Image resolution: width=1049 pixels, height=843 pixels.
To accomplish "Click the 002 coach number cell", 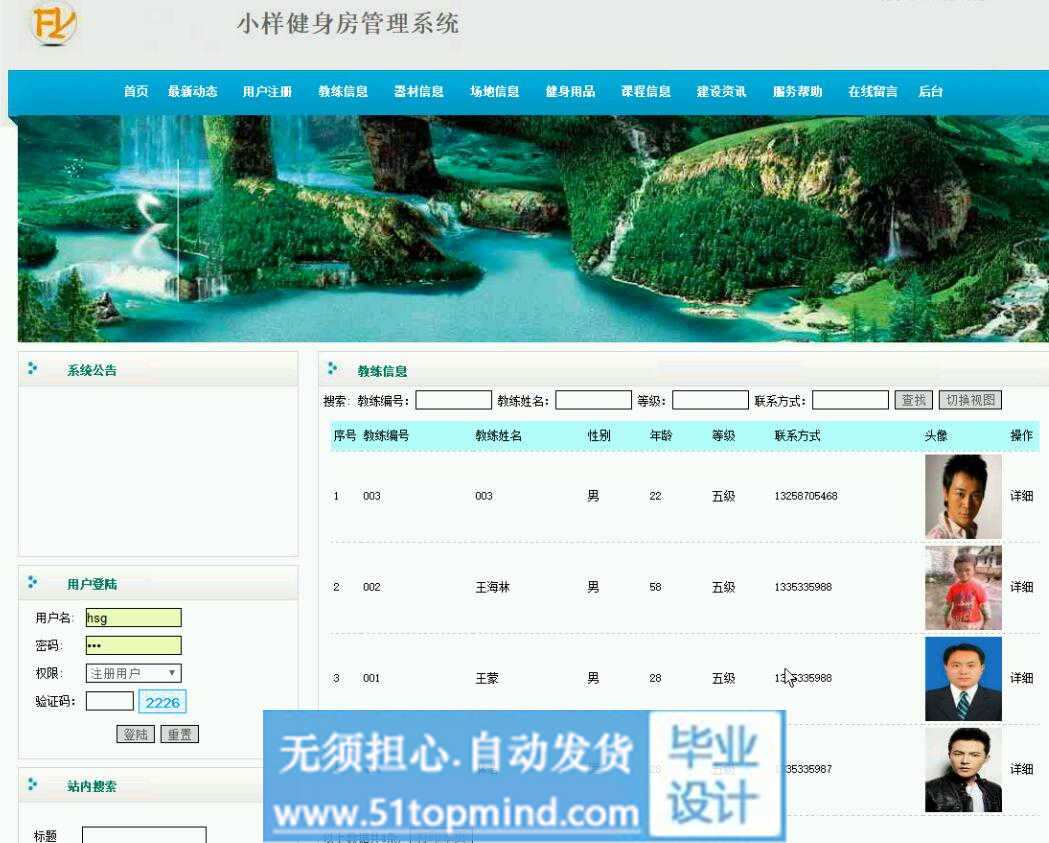I will 371,587.
